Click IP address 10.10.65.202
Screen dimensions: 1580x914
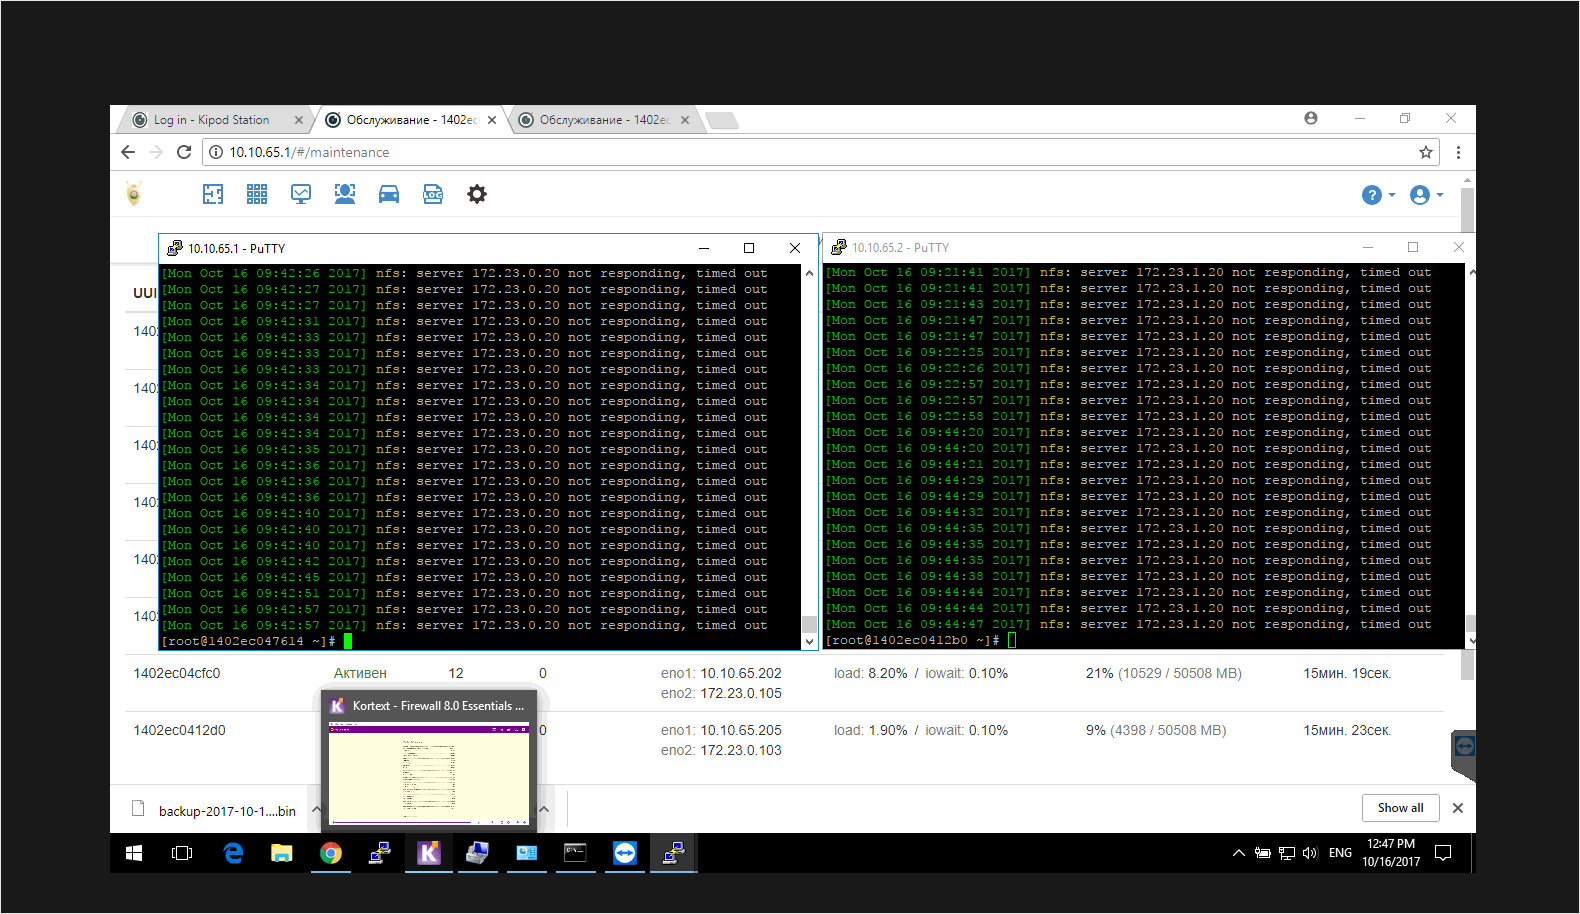[741, 673]
